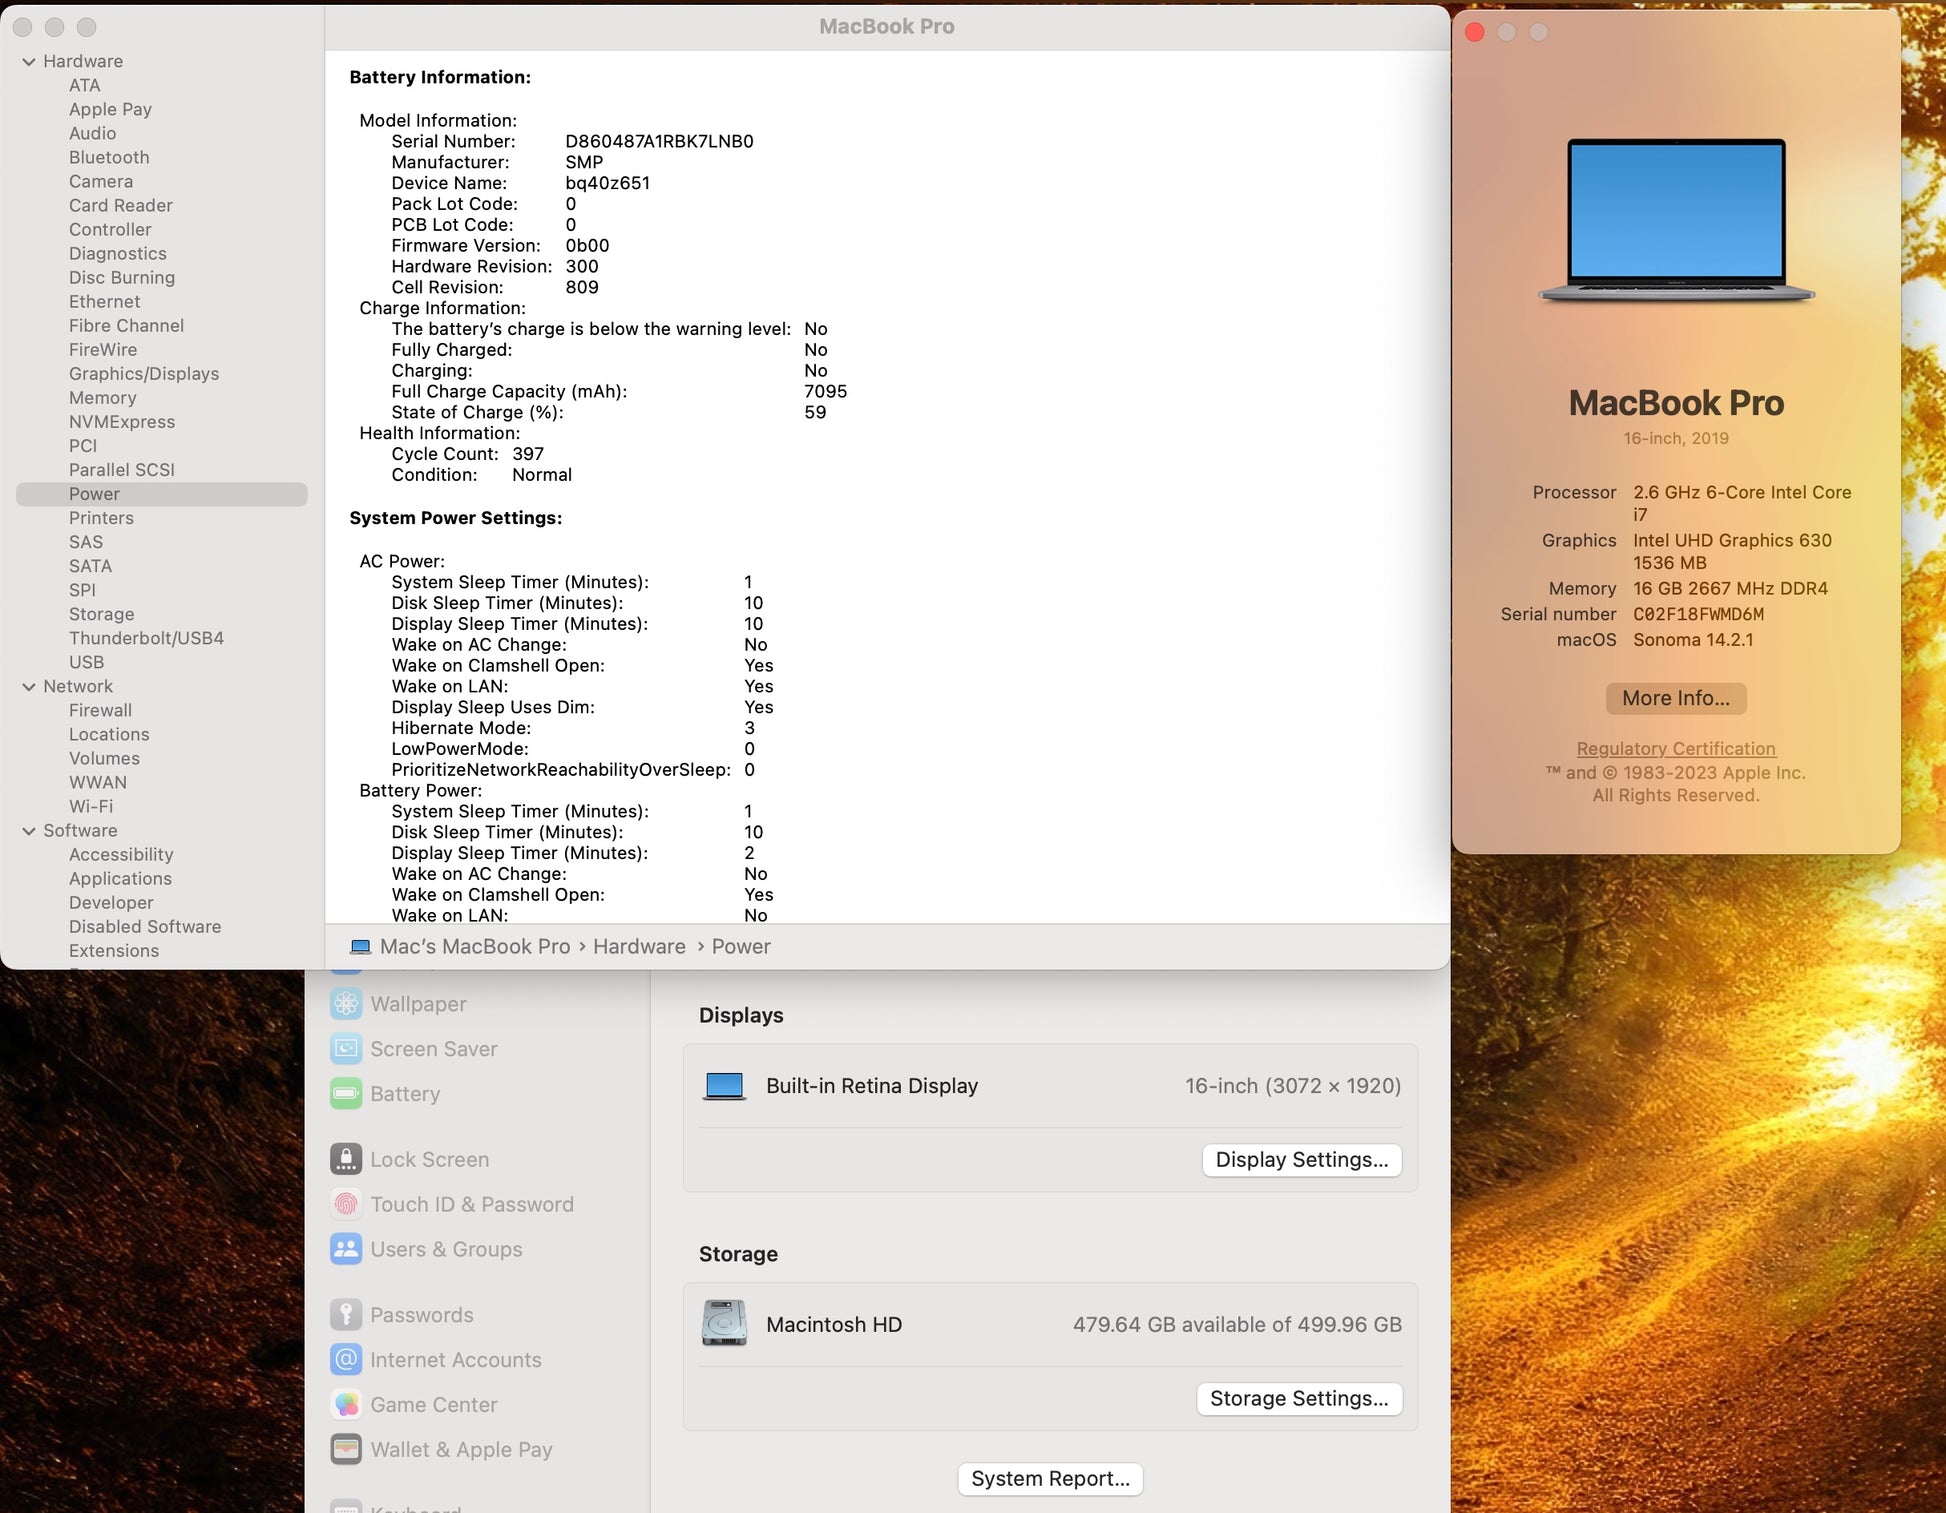Screen dimensions: 1946x1513
Task: Open Screen Saver icon in sidebar
Action: tap(346, 1048)
